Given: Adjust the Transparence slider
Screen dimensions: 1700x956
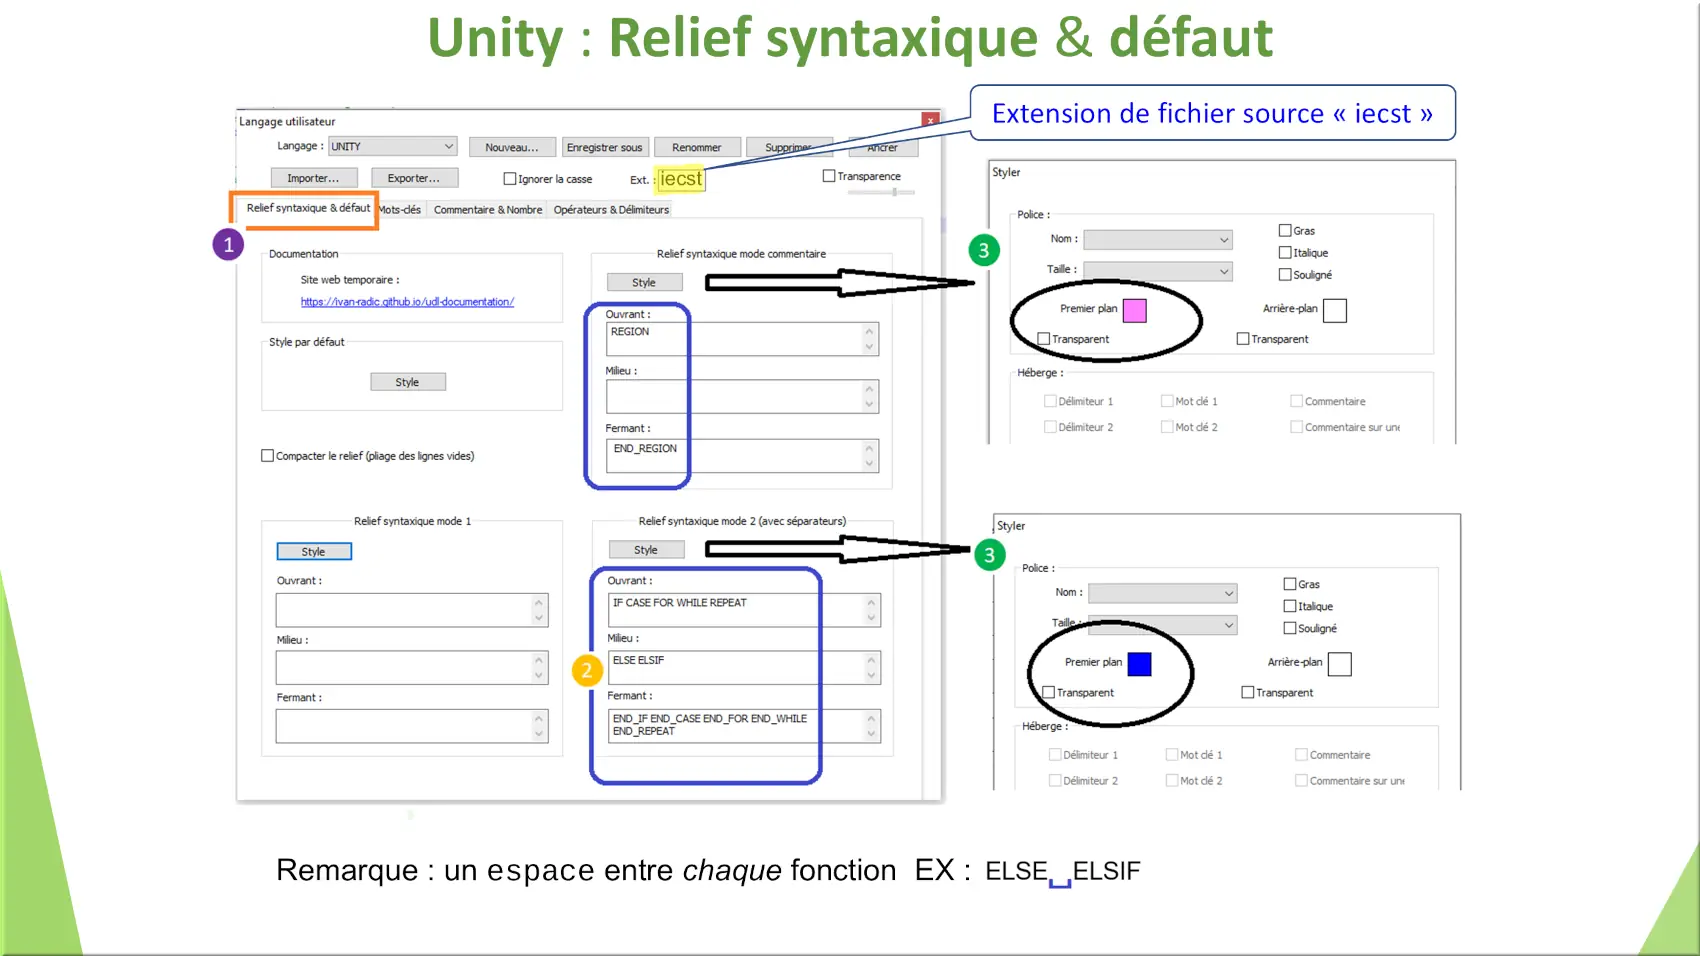Looking at the screenshot, I should (881, 192).
